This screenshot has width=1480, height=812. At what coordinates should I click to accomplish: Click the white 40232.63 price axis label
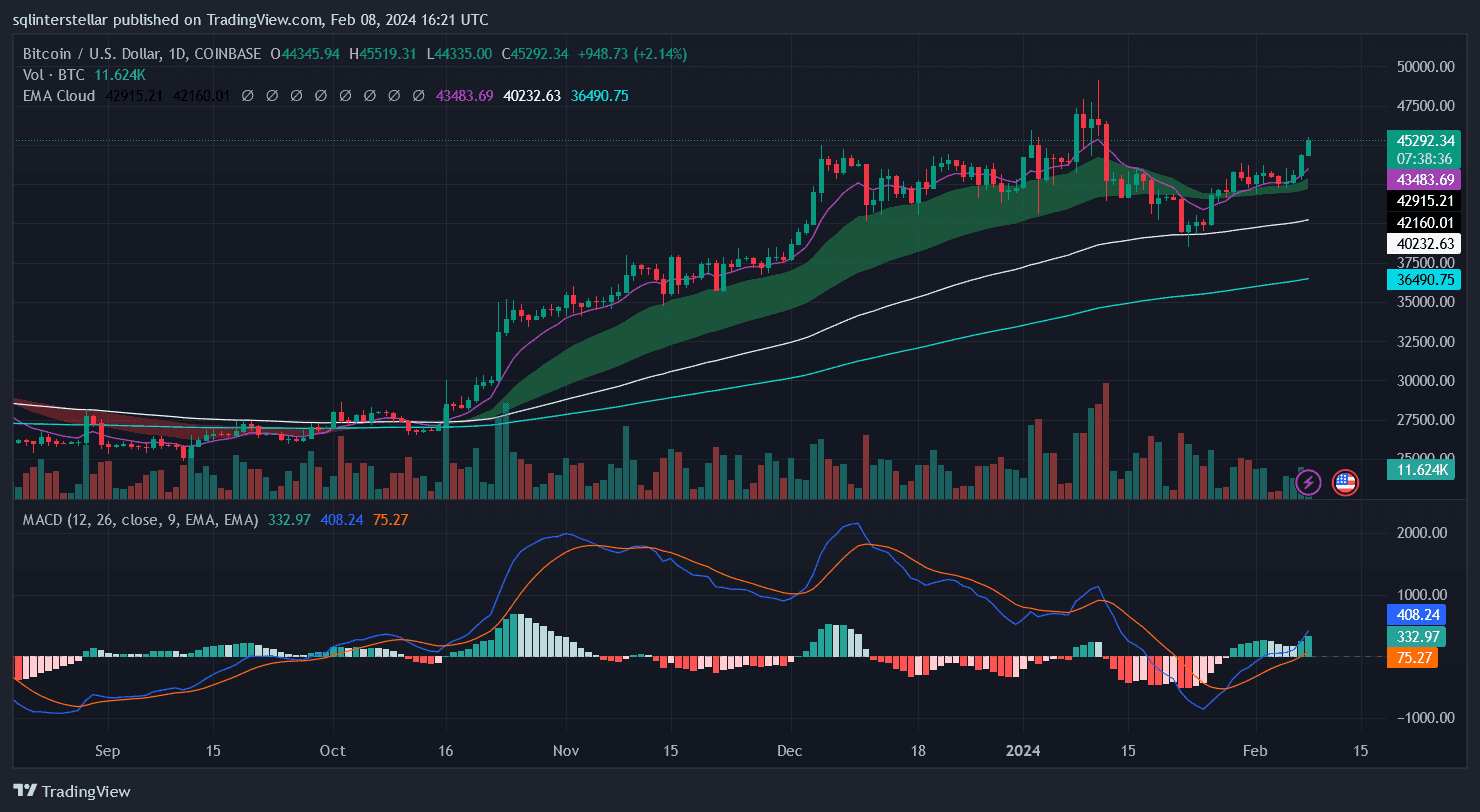[x=1425, y=243]
